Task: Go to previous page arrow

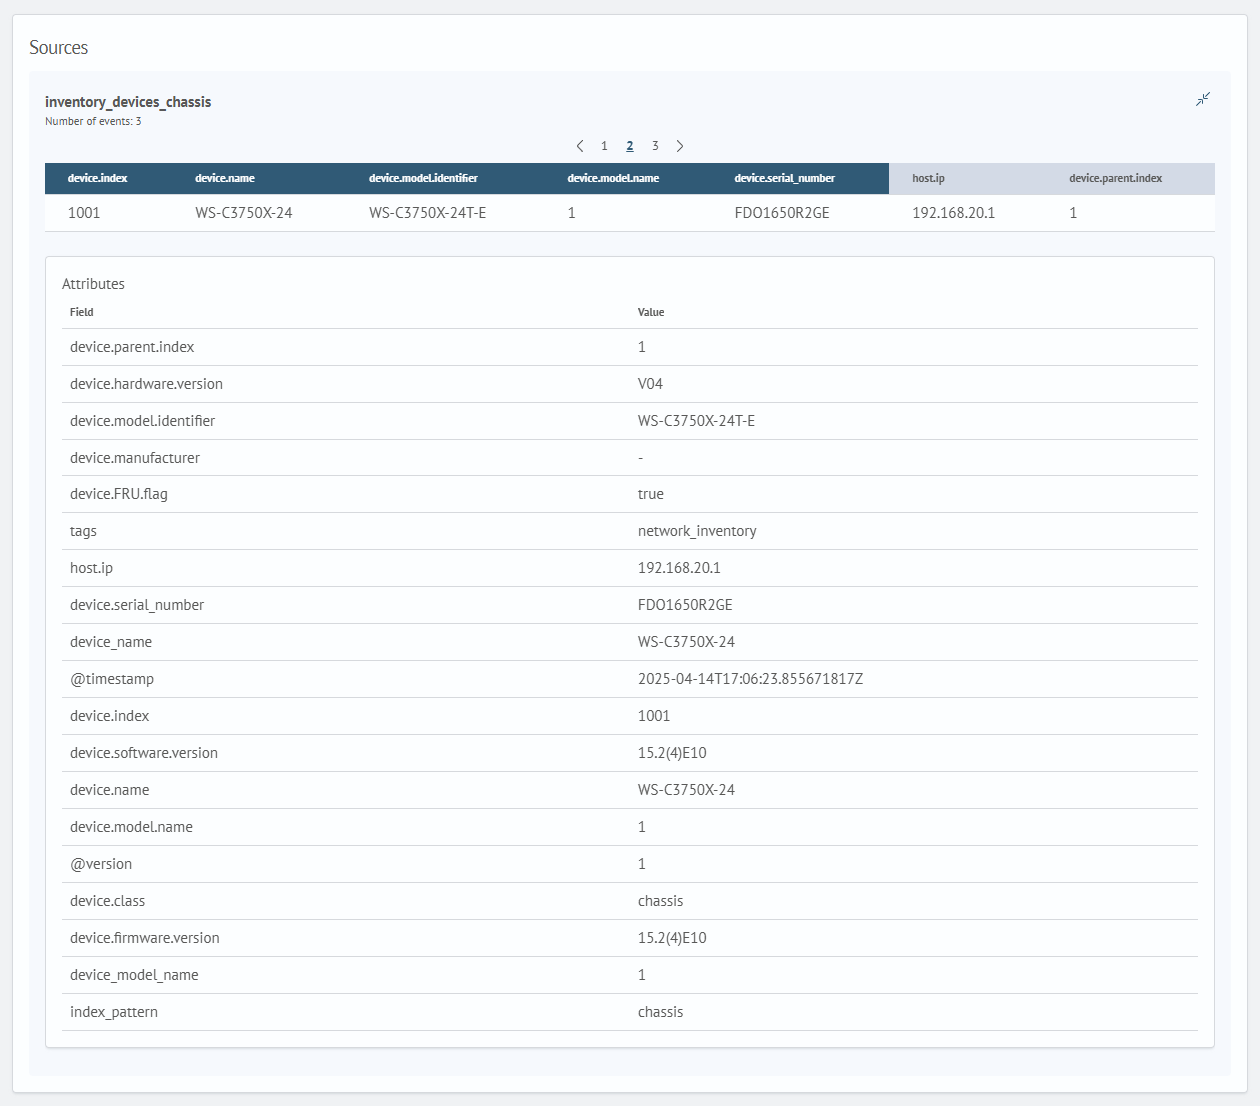Action: pyautogui.click(x=580, y=146)
